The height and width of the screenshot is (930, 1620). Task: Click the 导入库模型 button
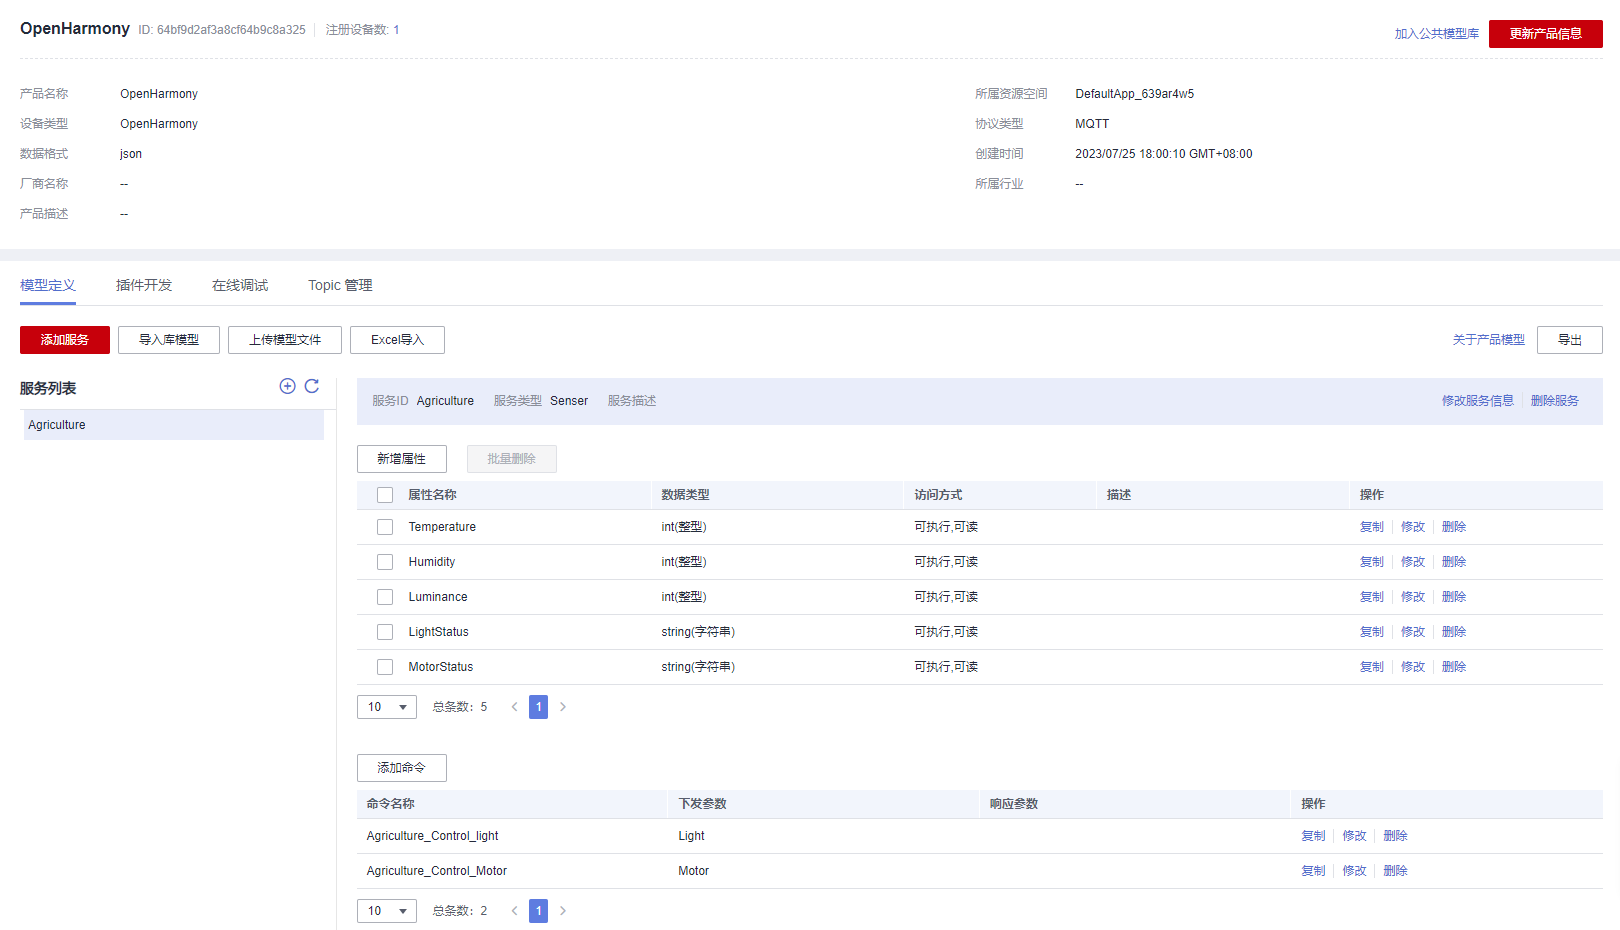(x=169, y=340)
